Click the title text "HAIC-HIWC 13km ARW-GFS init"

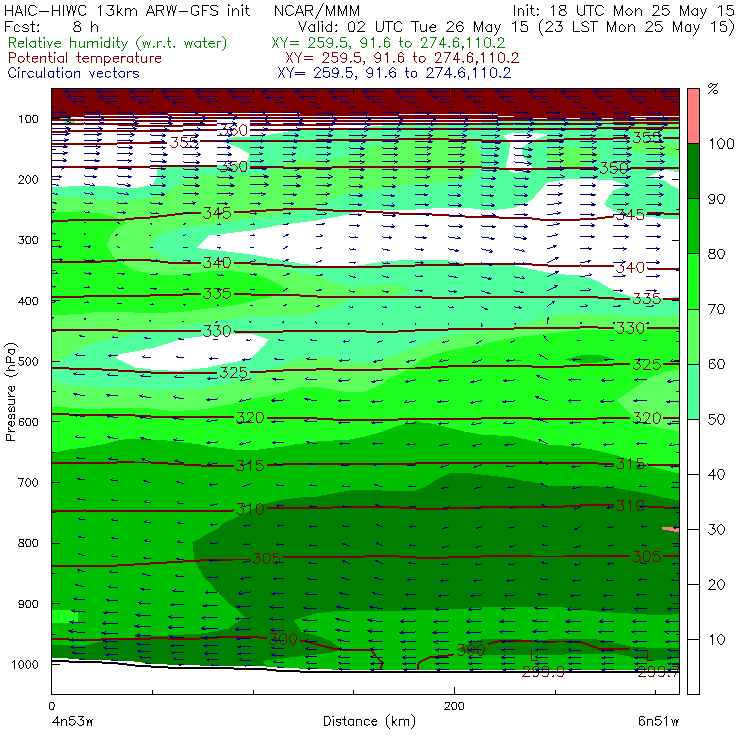point(127,11)
